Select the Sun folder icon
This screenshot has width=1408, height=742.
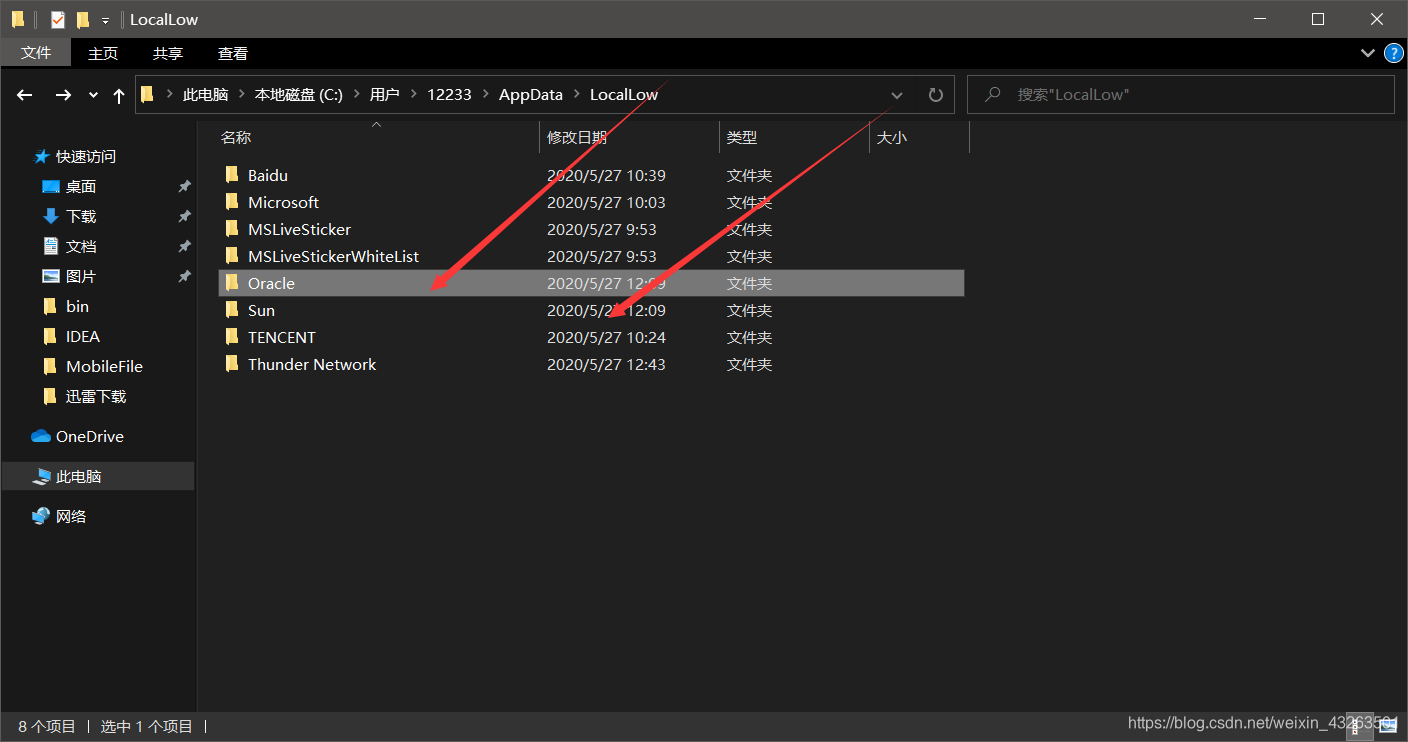pyautogui.click(x=232, y=310)
